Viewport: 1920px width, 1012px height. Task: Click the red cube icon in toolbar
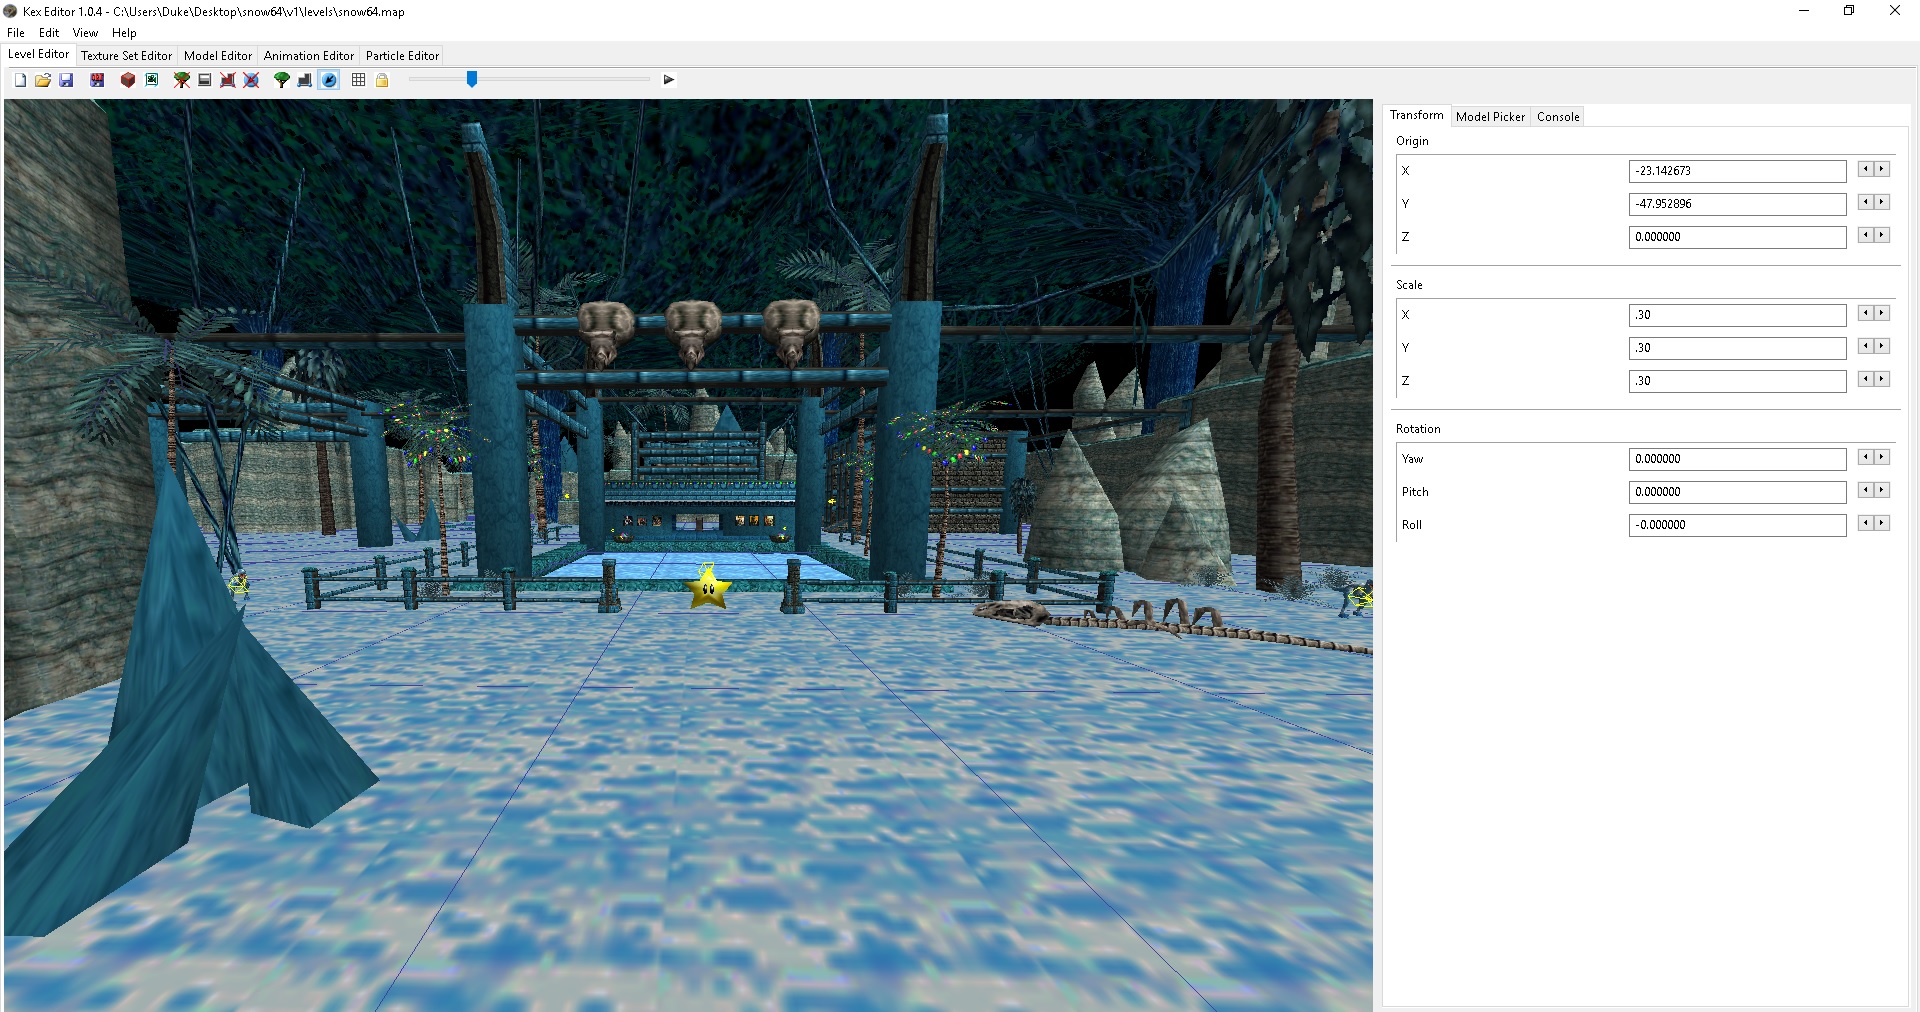[x=128, y=80]
